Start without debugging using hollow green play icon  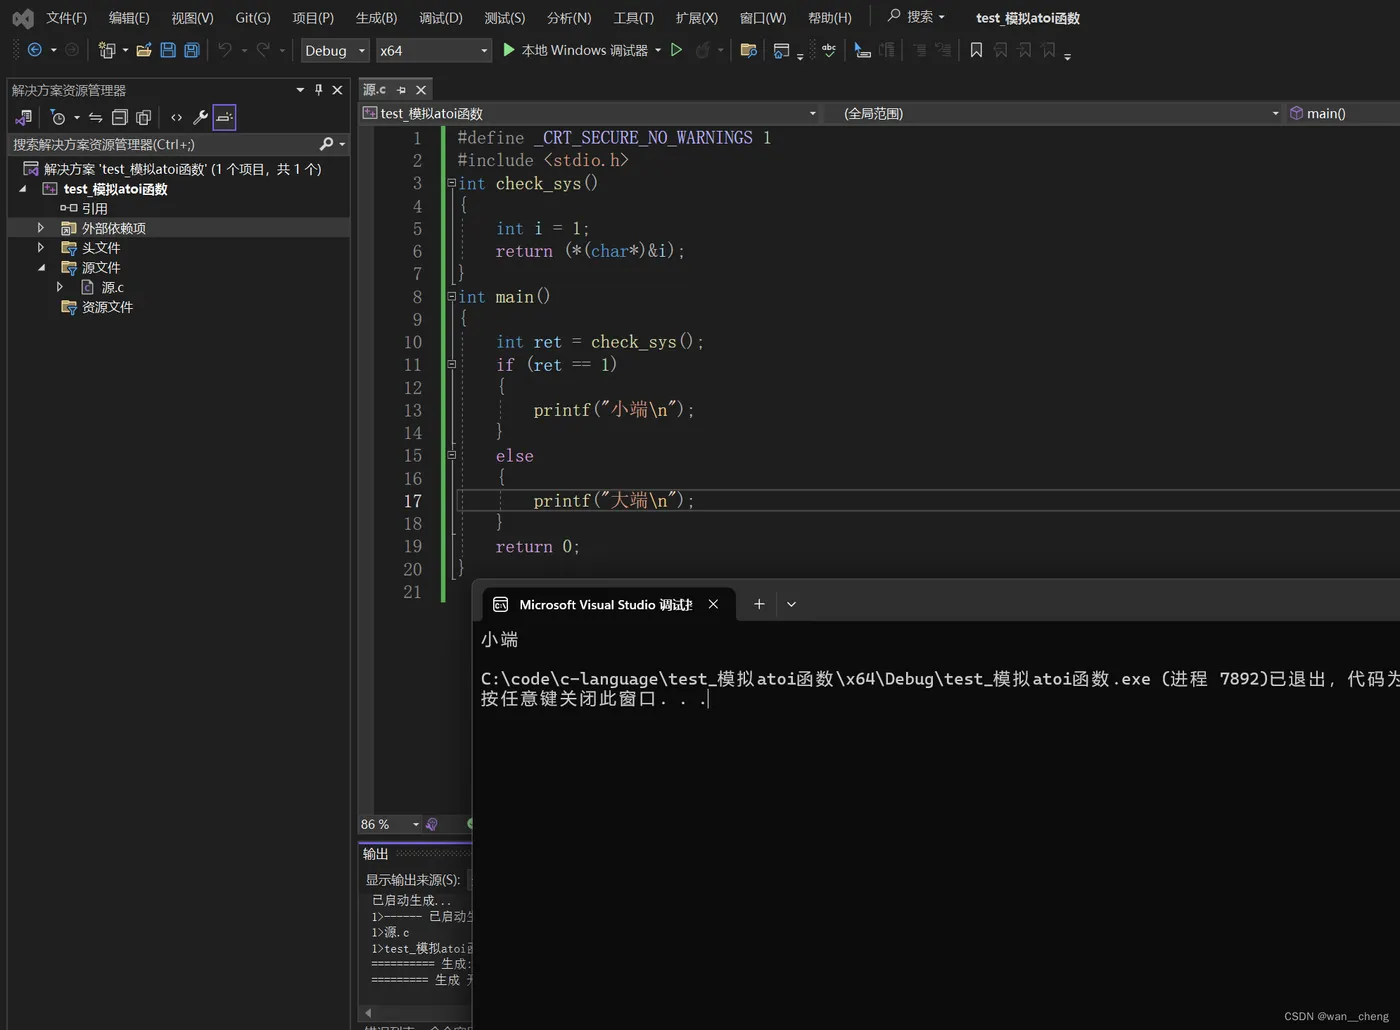click(676, 50)
